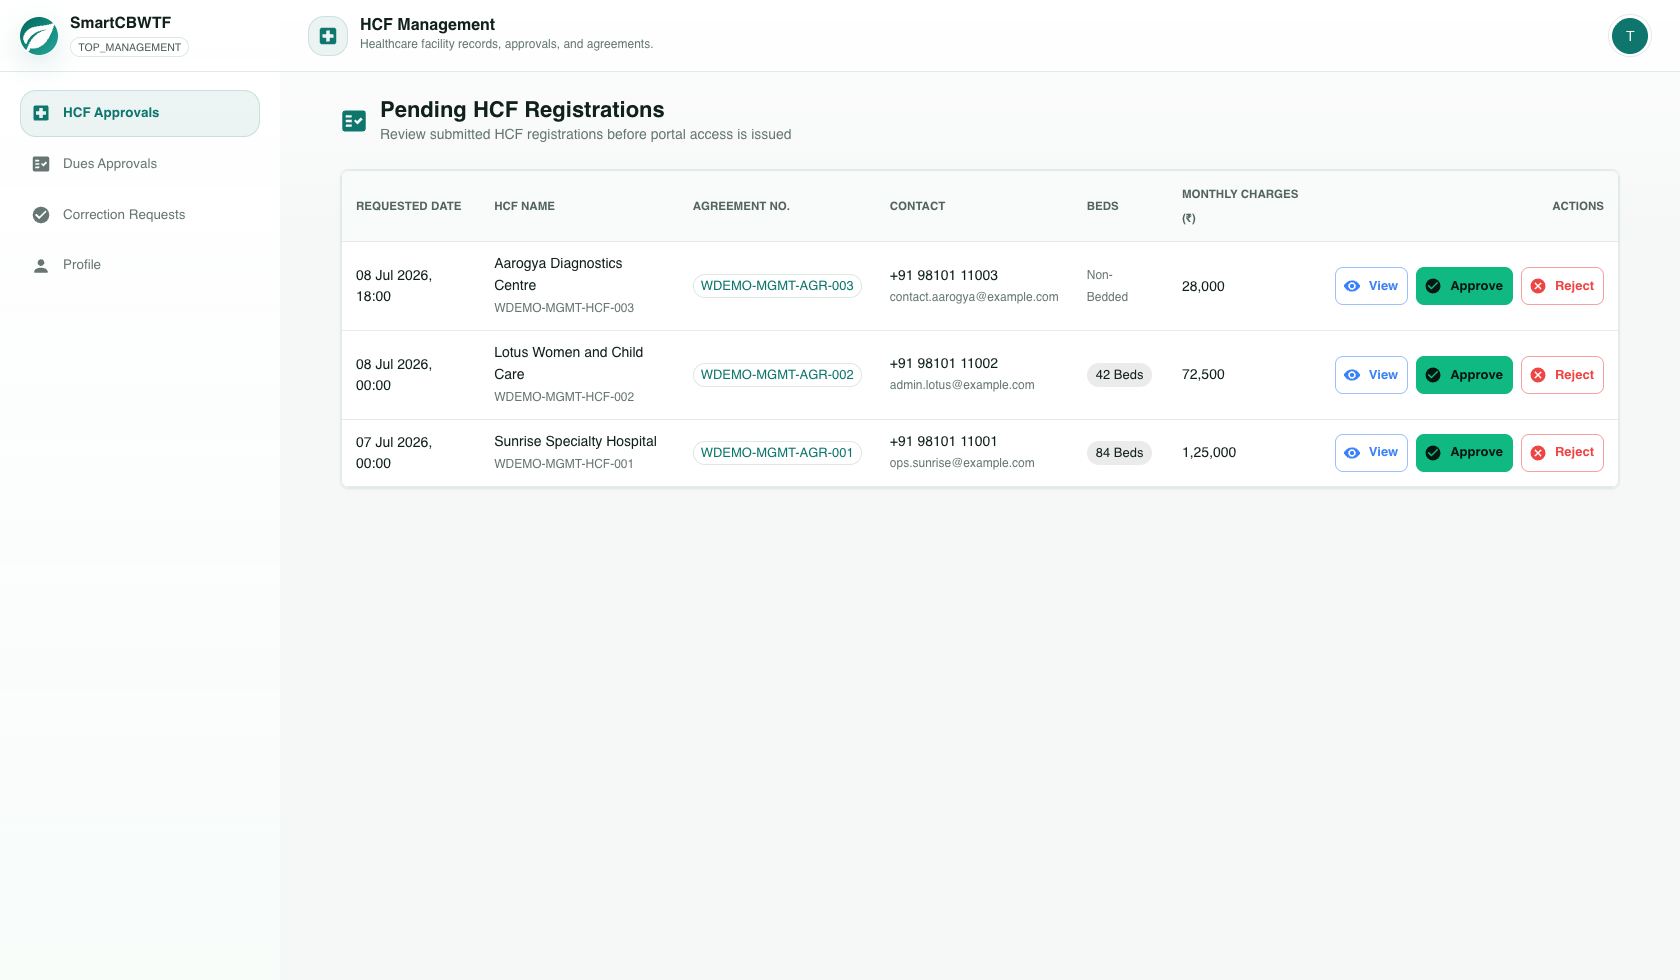
Task: Approve Sunrise Specialty Hospital registration
Action: 1464,453
